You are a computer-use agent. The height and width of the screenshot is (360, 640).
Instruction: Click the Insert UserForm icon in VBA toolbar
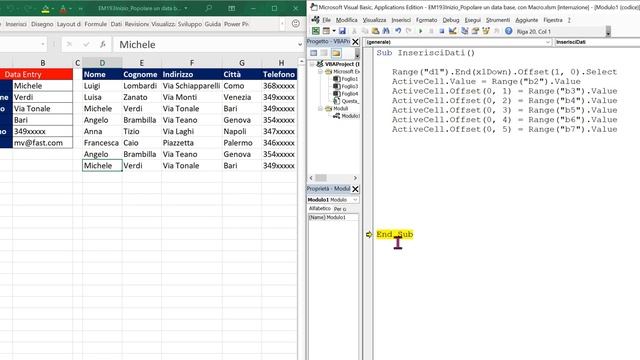point(326,31)
